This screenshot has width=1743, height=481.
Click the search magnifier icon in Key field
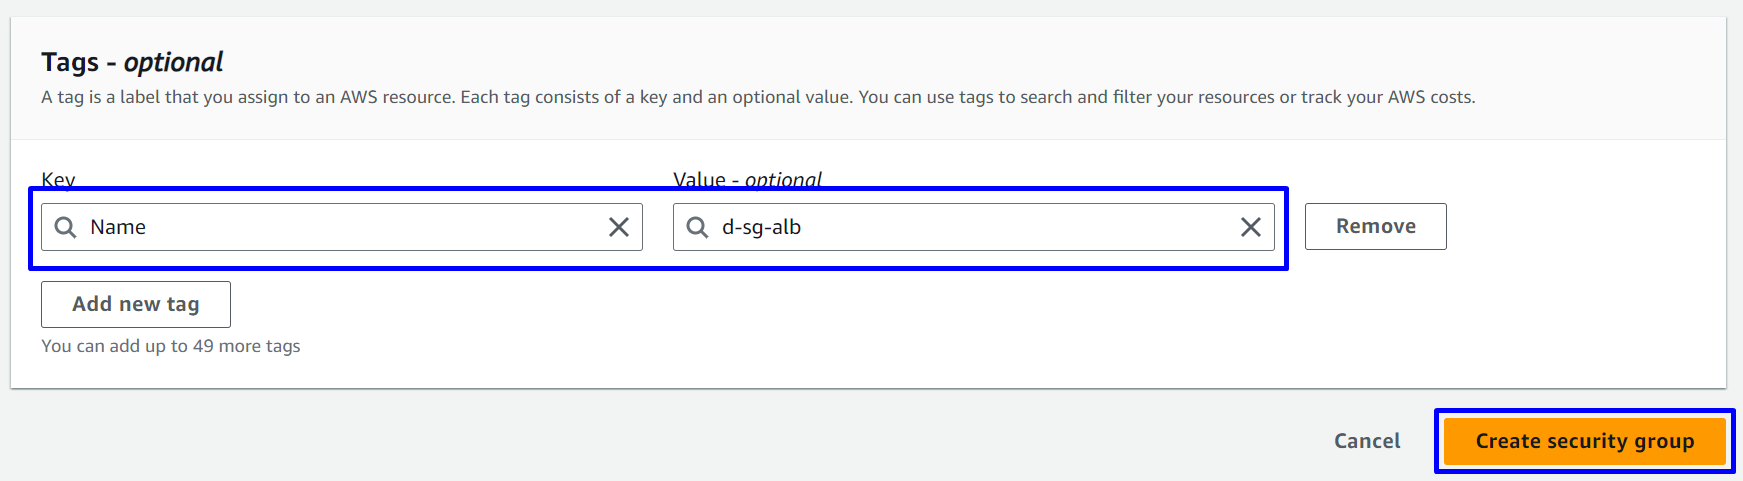coord(65,228)
